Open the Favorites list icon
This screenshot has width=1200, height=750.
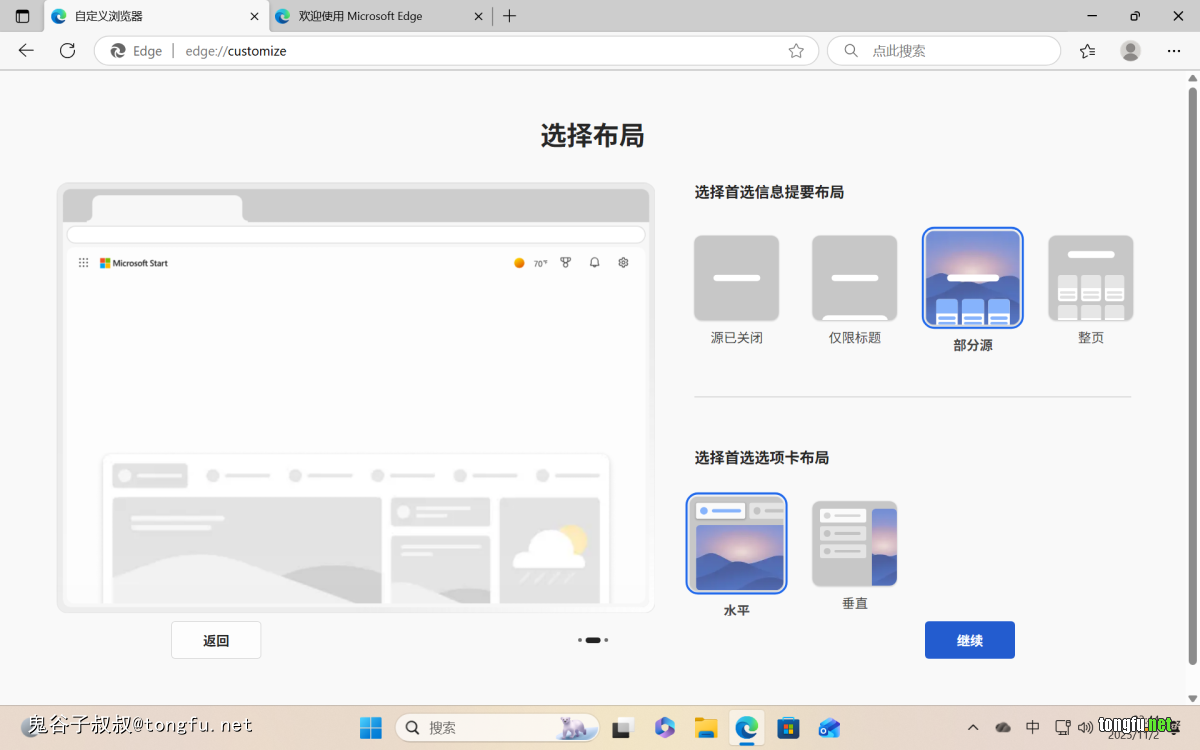click(x=1088, y=51)
